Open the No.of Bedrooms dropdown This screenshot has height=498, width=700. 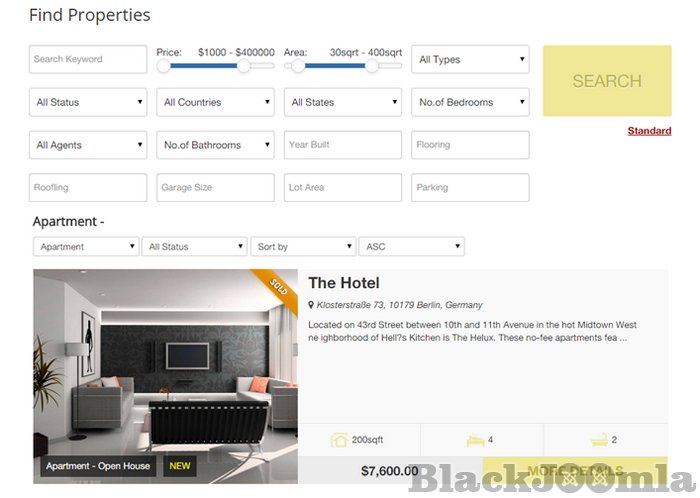tap(470, 102)
